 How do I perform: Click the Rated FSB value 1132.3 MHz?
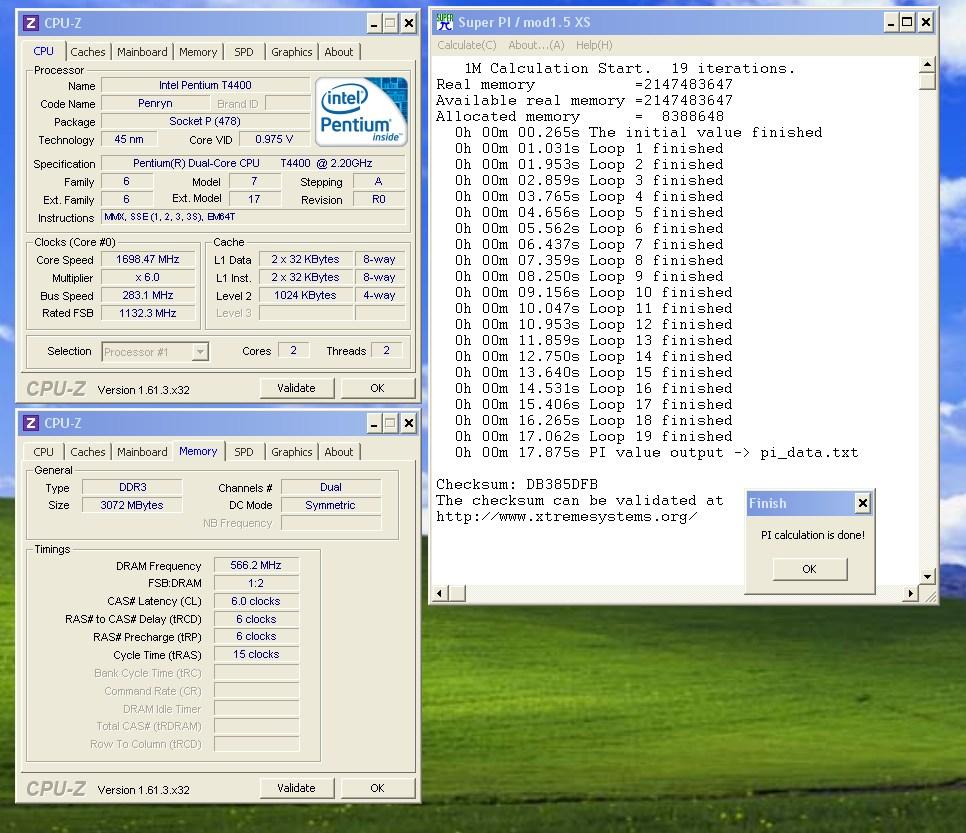(x=148, y=313)
